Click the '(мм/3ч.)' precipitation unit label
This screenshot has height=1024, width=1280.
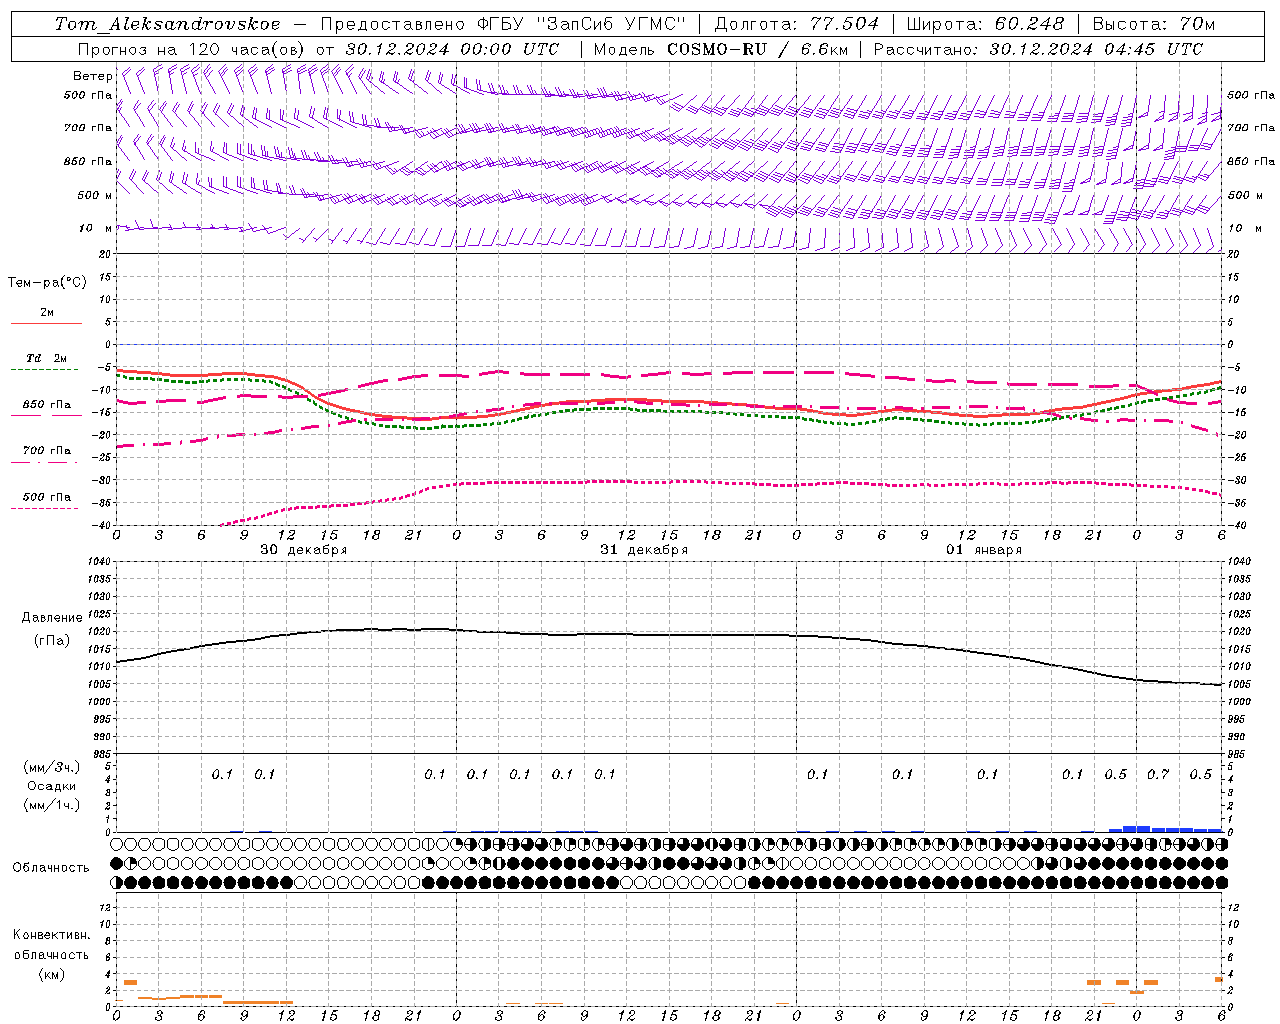[51, 767]
